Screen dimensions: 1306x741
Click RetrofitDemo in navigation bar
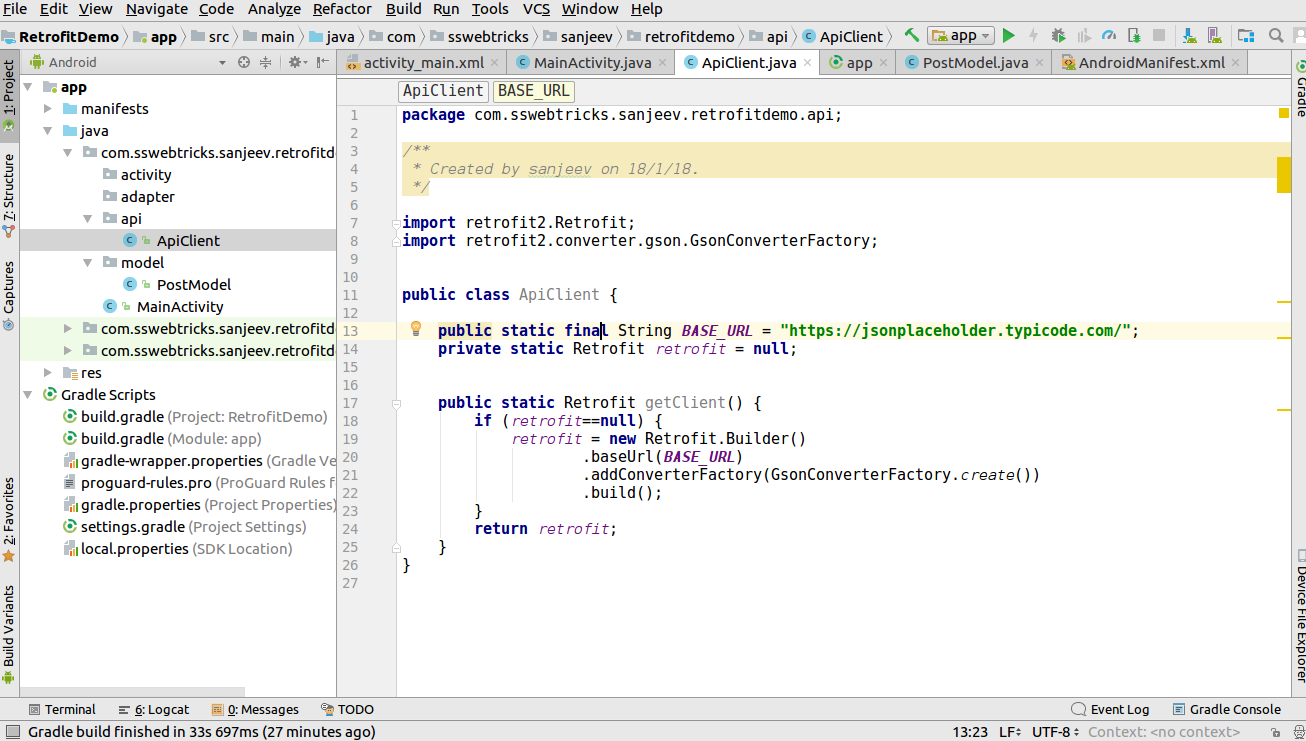[x=60, y=36]
